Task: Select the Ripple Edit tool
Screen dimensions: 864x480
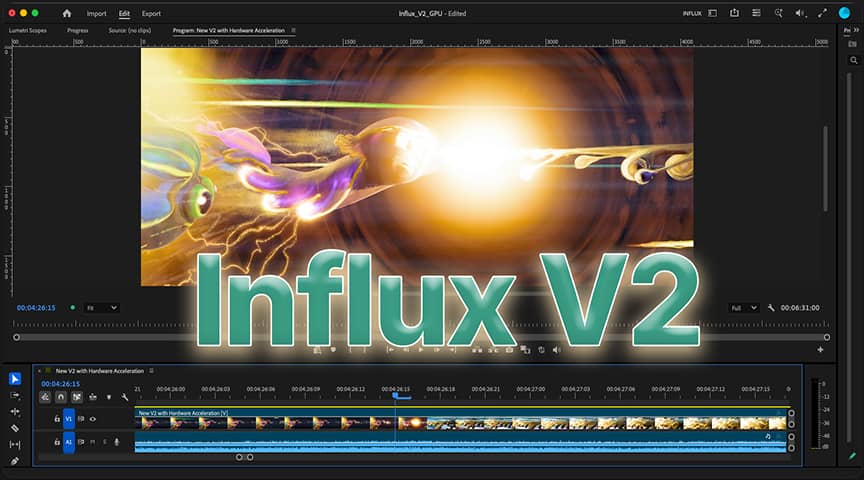Action: pyautogui.click(x=15, y=412)
